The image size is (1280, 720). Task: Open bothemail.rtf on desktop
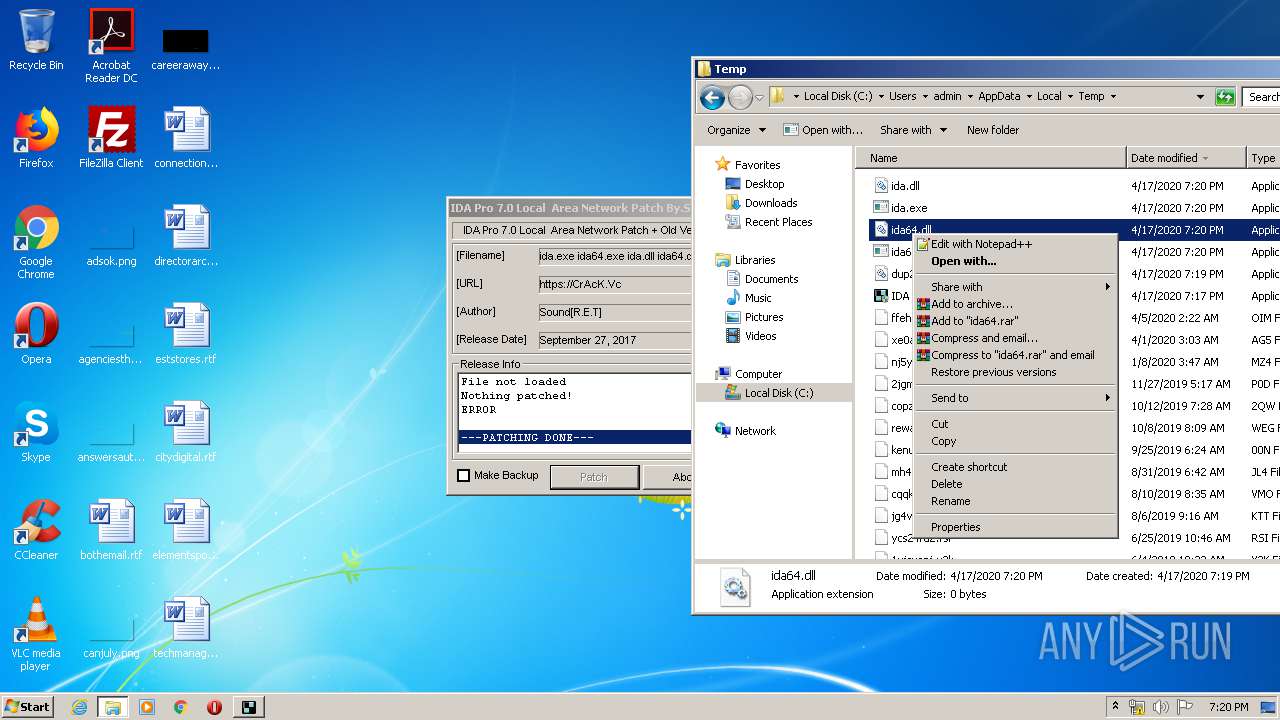click(111, 529)
